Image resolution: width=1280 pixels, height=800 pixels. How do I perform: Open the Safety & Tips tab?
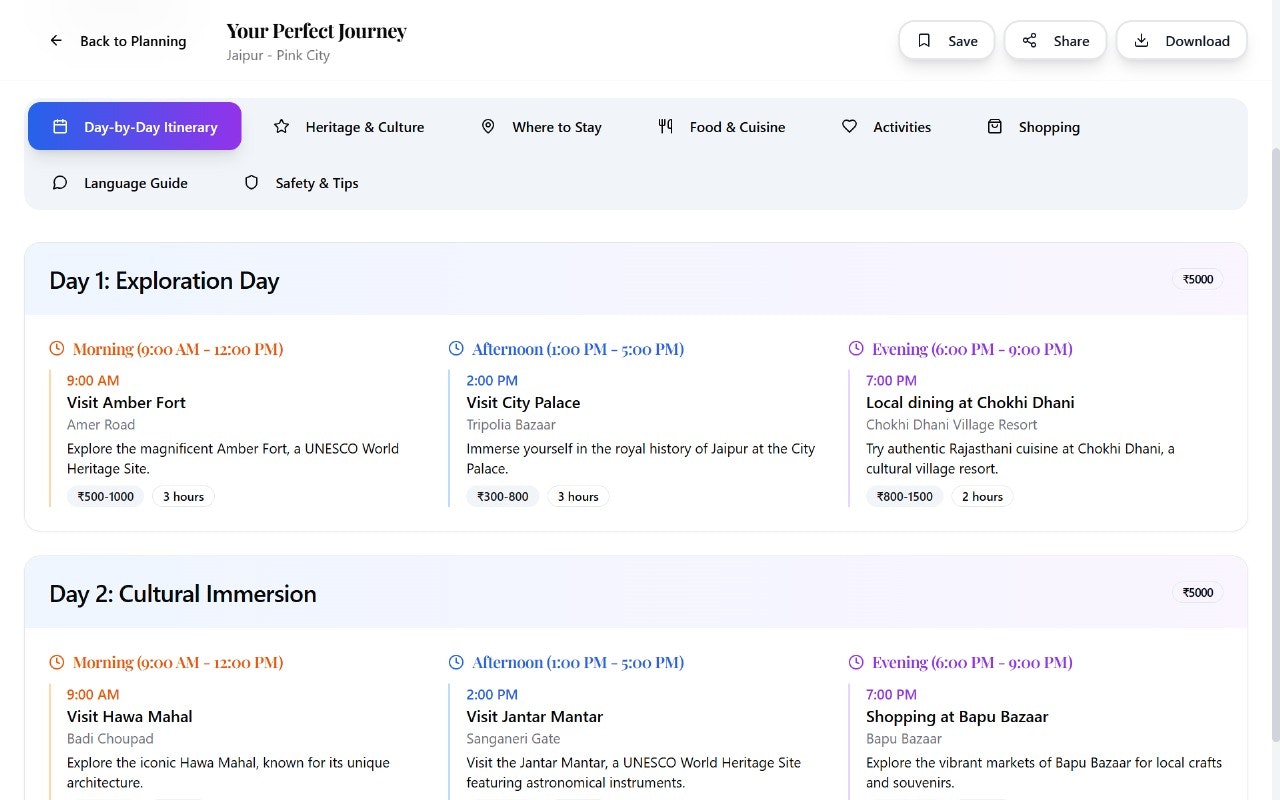[x=301, y=182]
